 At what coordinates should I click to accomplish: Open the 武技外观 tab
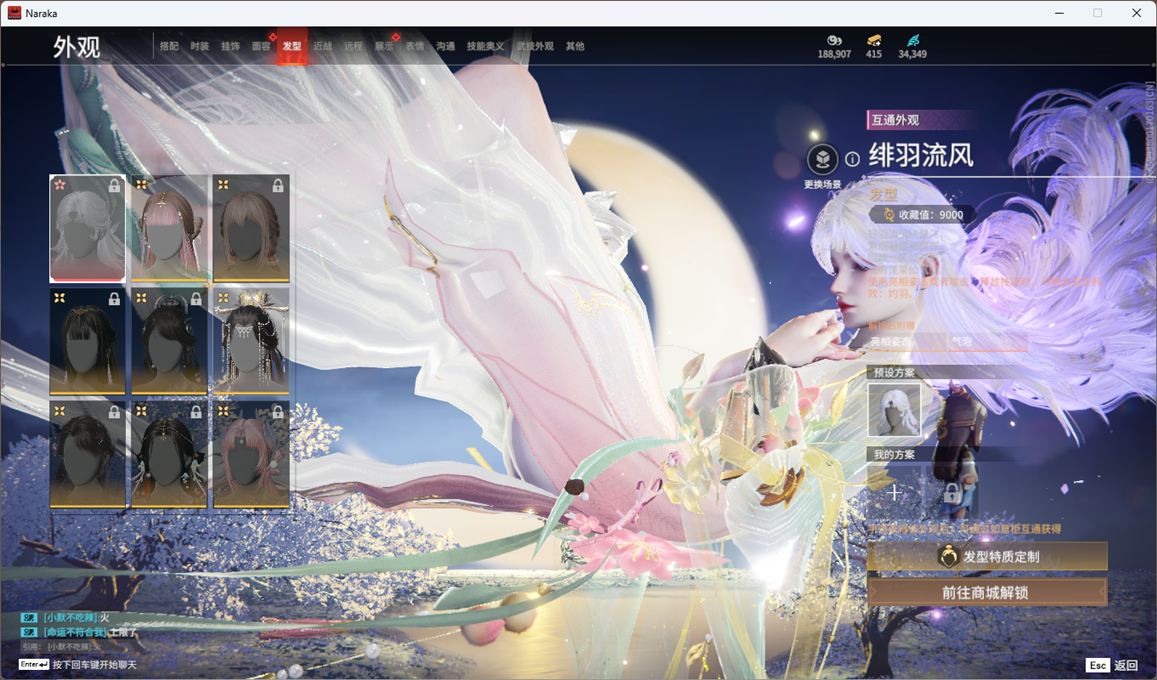pyautogui.click(x=535, y=46)
